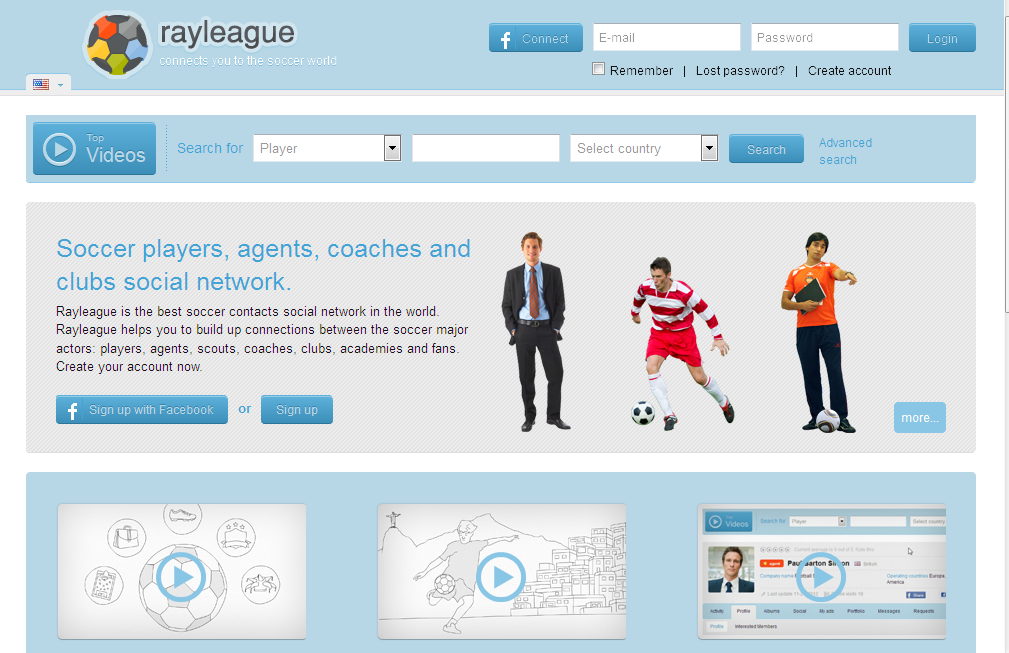Image resolution: width=1009 pixels, height=653 pixels.
Task: Click the E-mail input field
Action: click(666, 38)
